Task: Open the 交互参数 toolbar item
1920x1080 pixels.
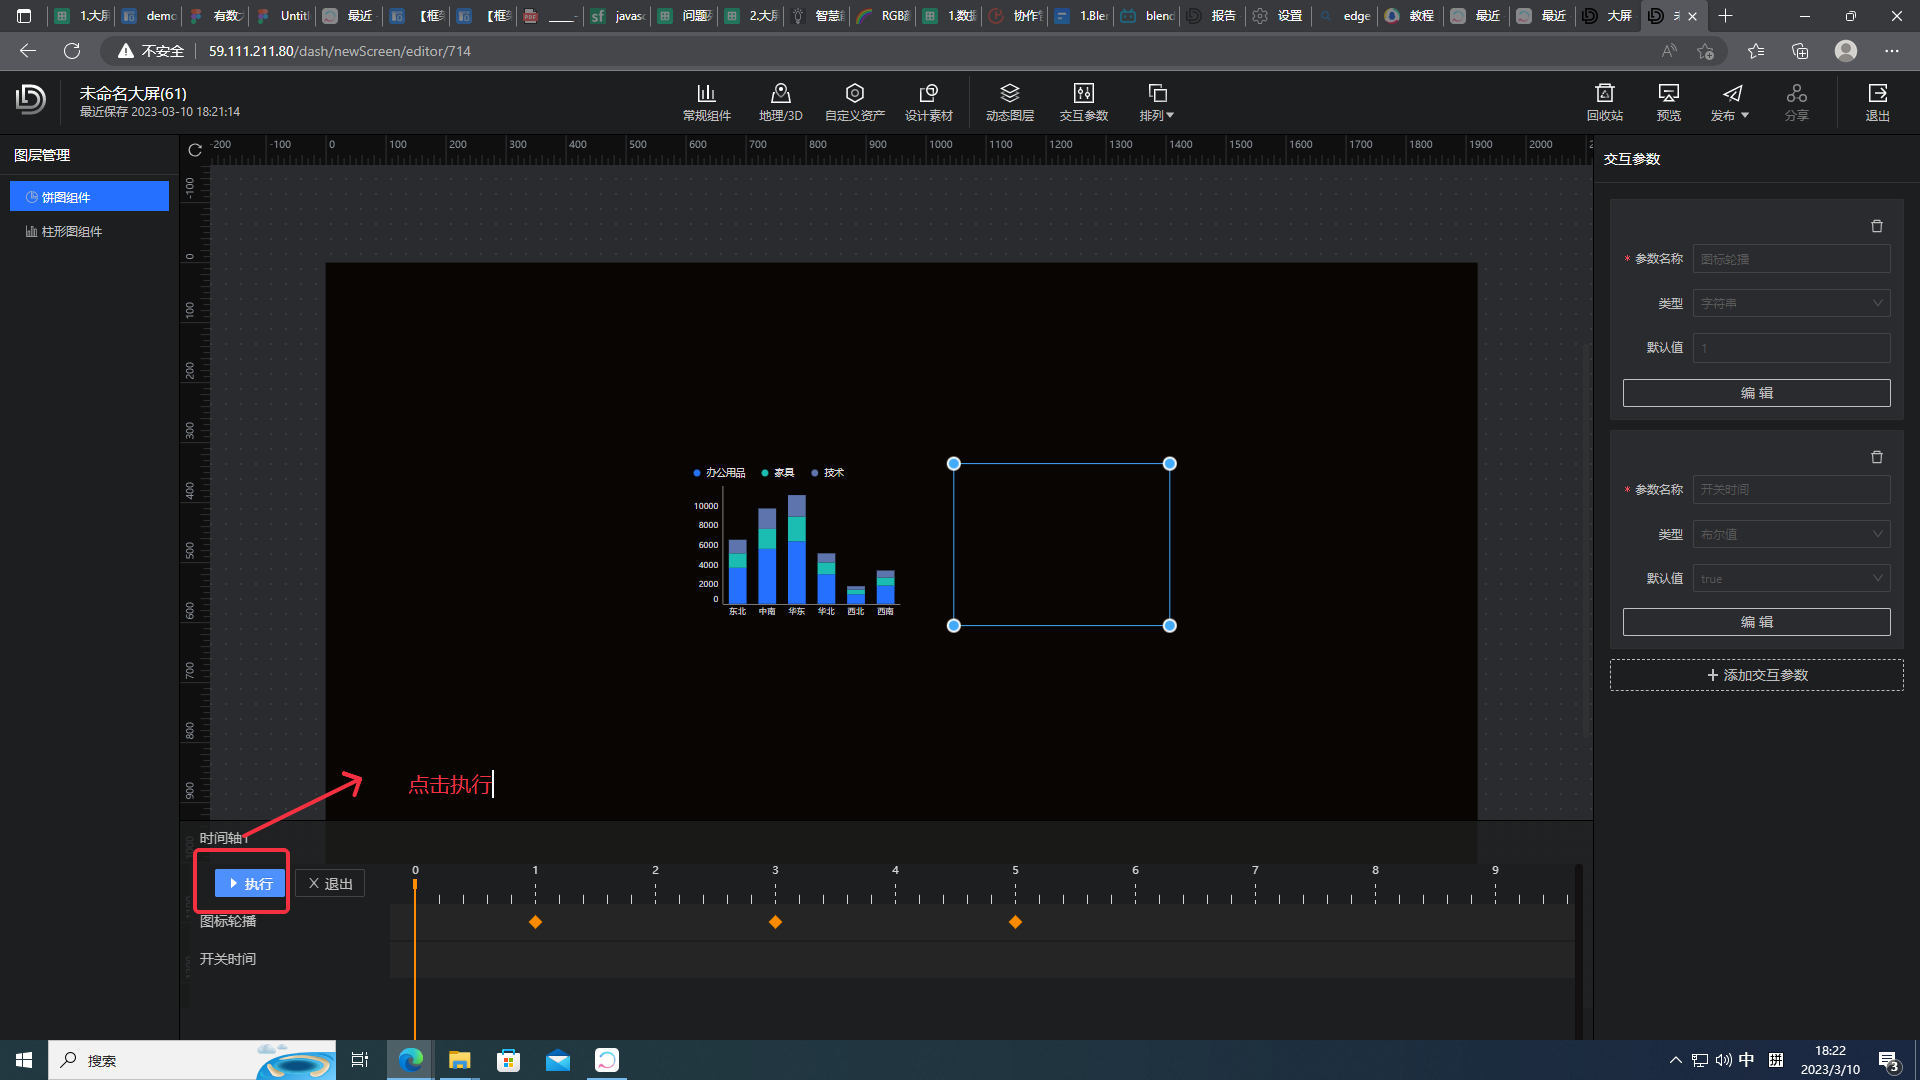Action: point(1083,102)
